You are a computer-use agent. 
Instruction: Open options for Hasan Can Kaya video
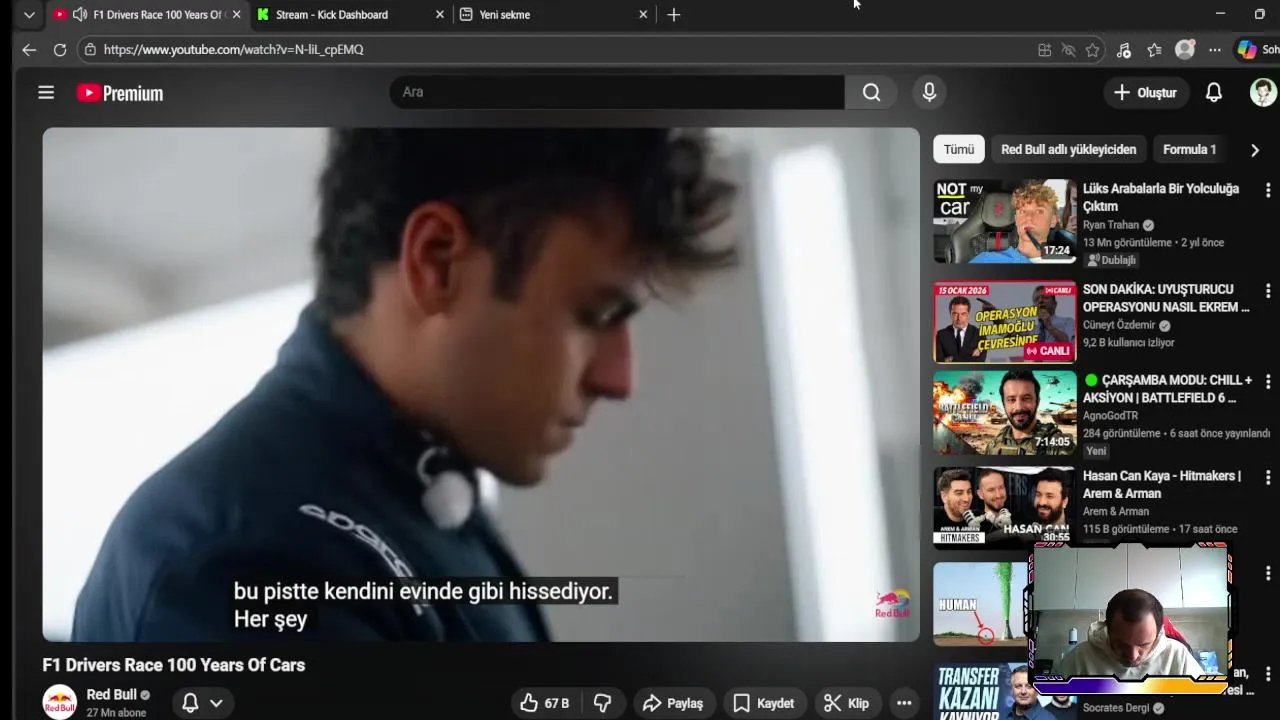(1268, 478)
